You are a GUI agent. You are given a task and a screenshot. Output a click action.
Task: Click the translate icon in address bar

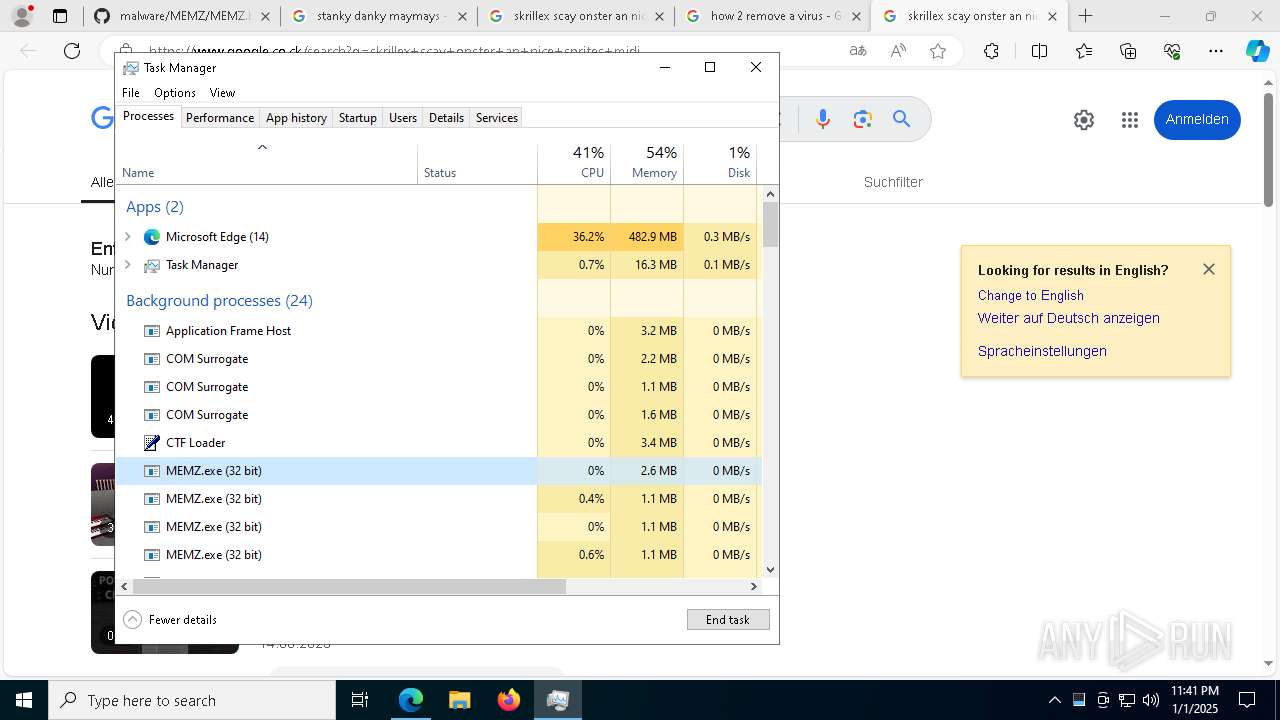[858, 51]
